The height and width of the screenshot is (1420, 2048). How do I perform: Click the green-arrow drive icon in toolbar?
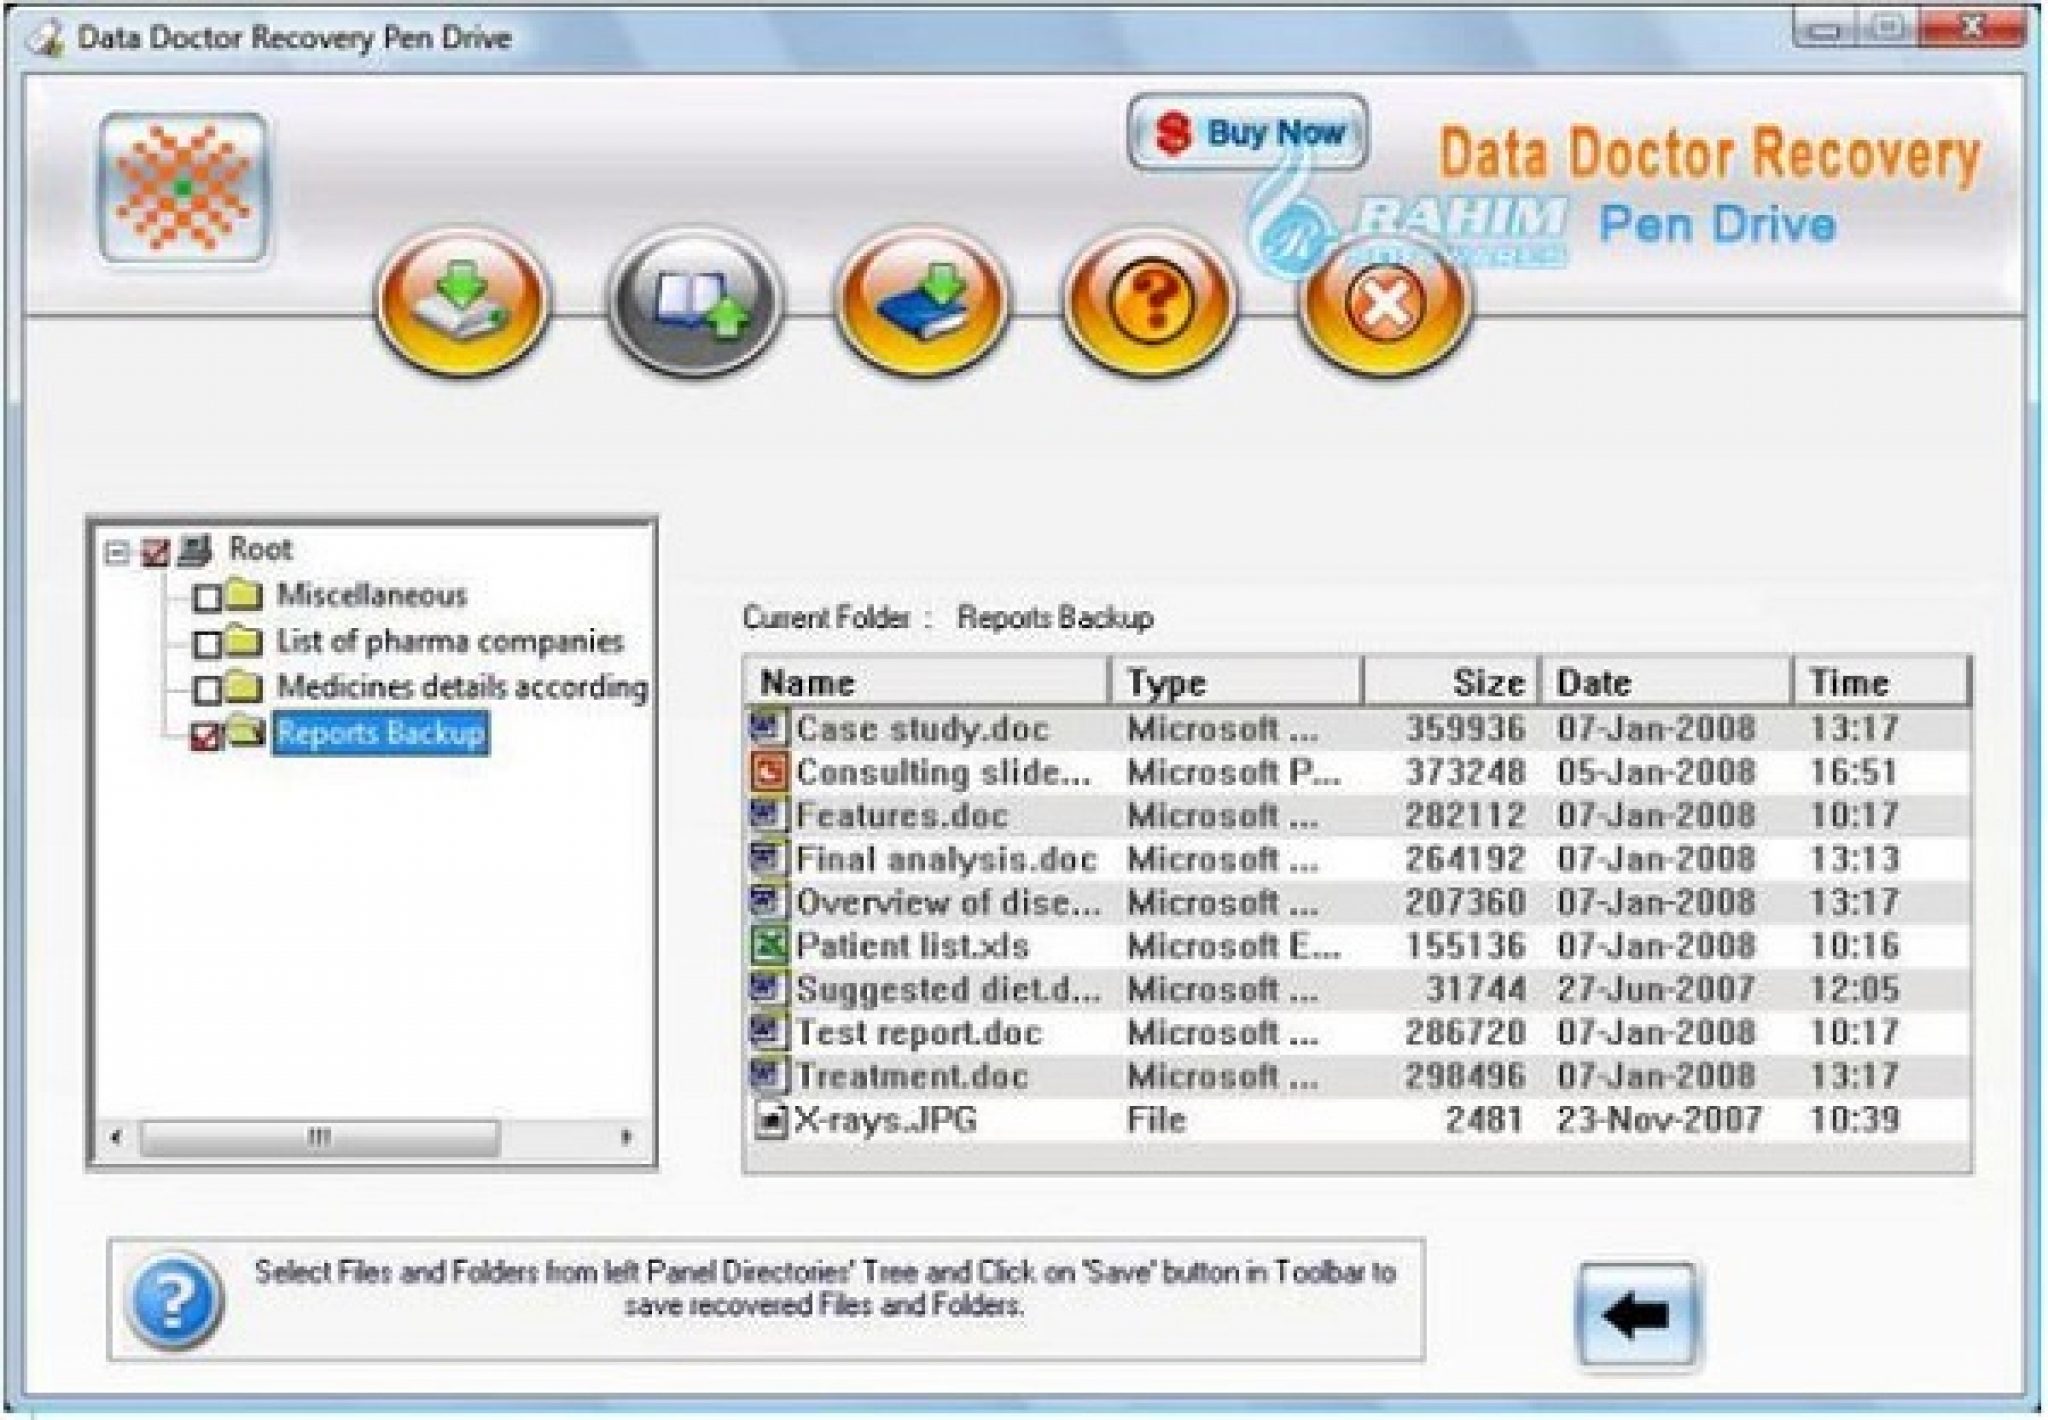click(462, 302)
